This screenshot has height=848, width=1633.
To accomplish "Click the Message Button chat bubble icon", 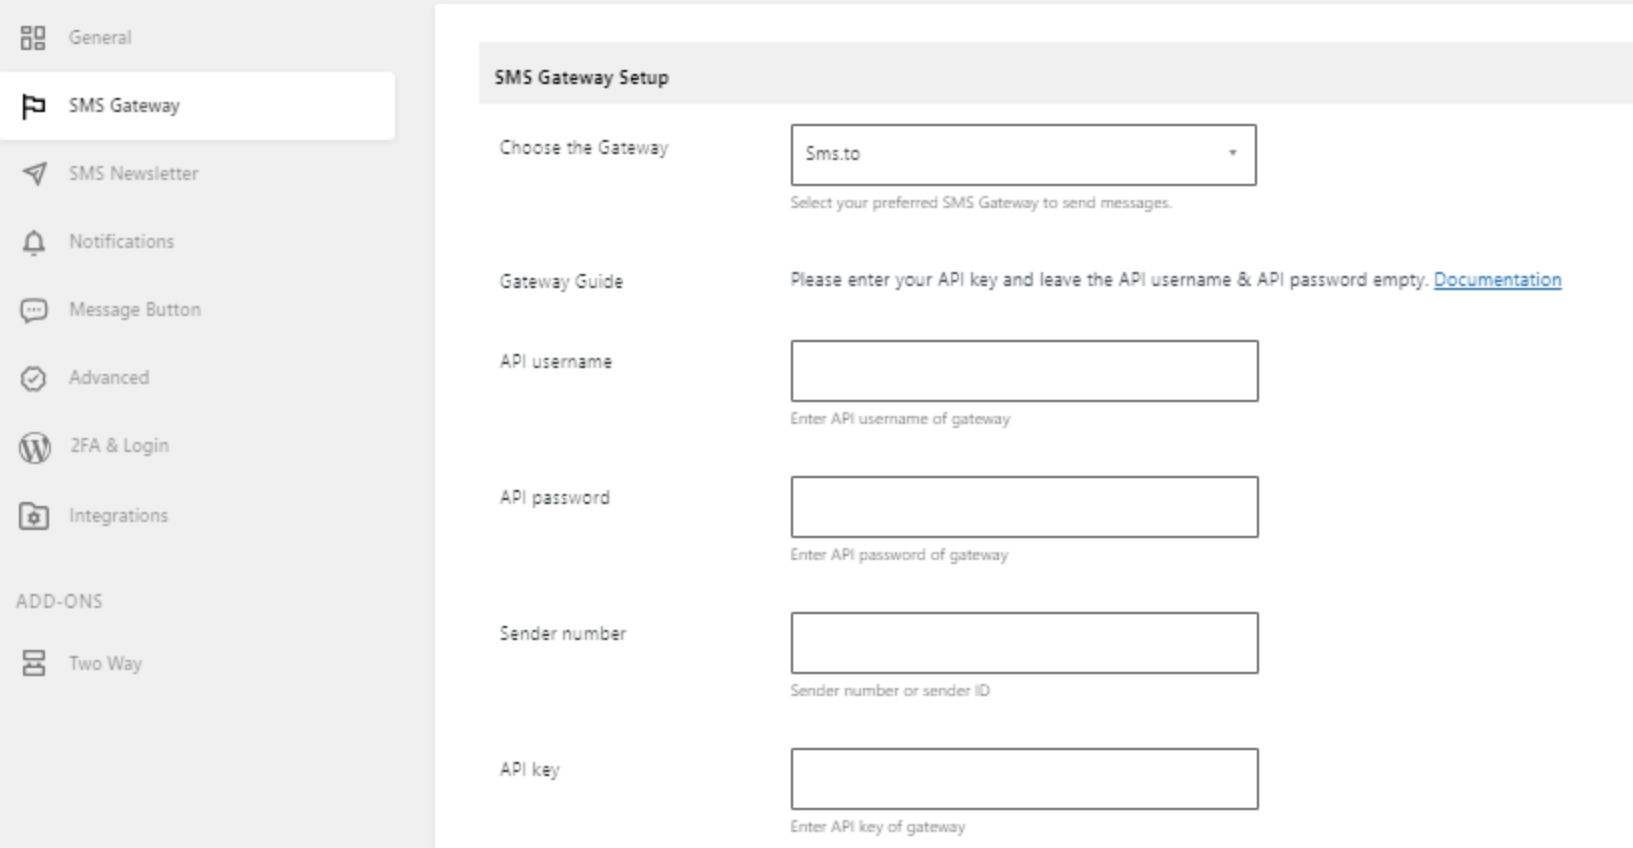I will click(x=33, y=311).
